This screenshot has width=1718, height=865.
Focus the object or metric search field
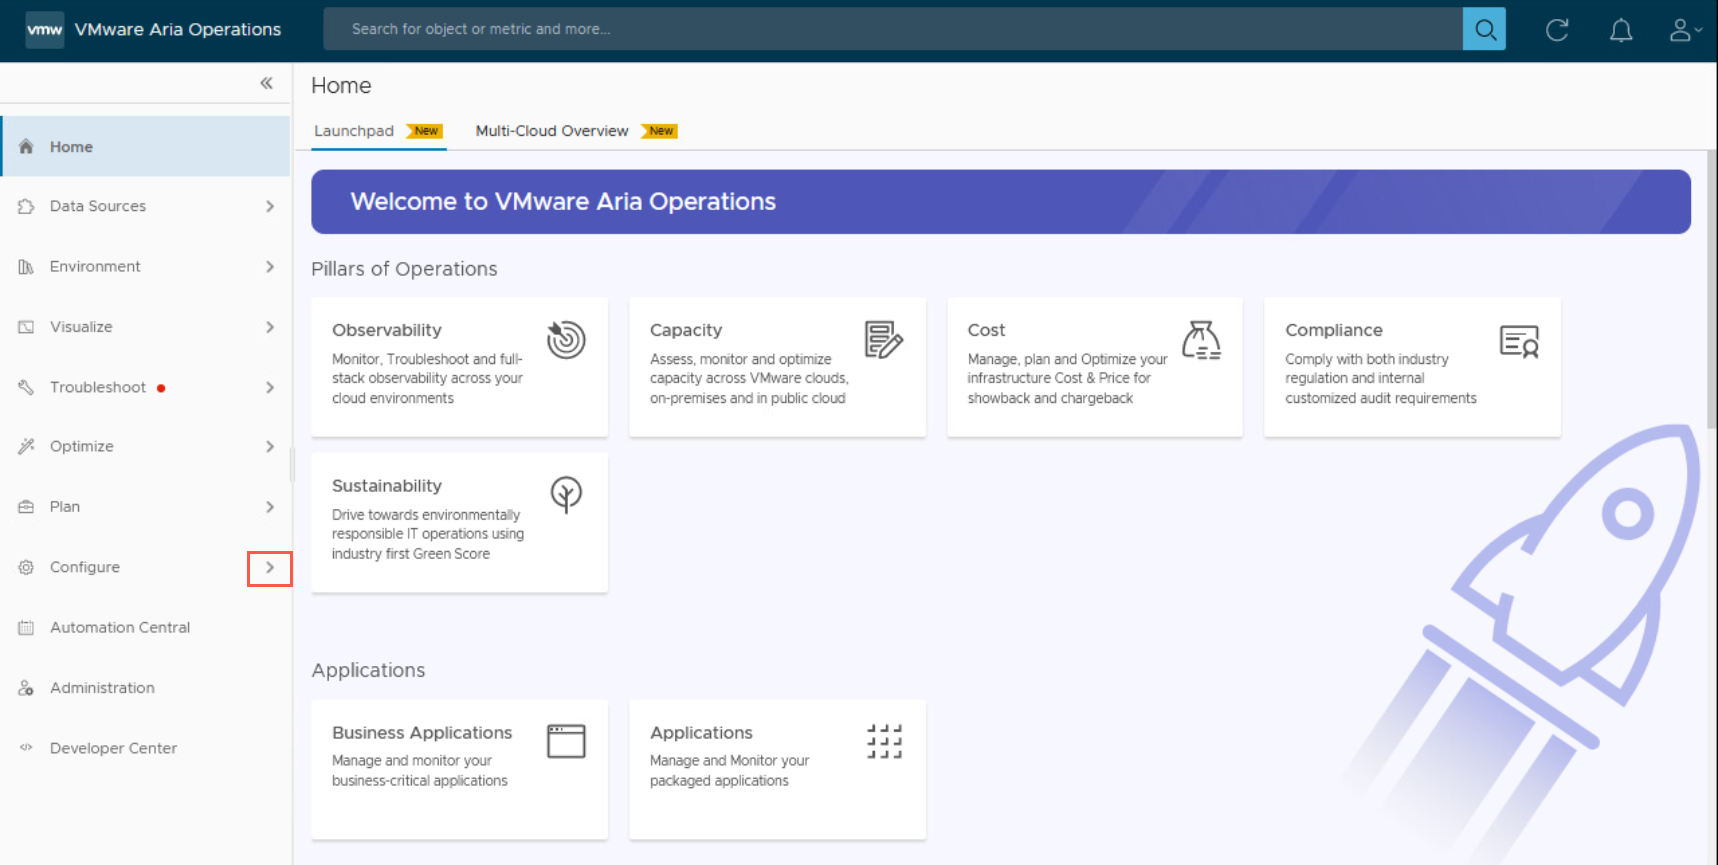(x=890, y=30)
